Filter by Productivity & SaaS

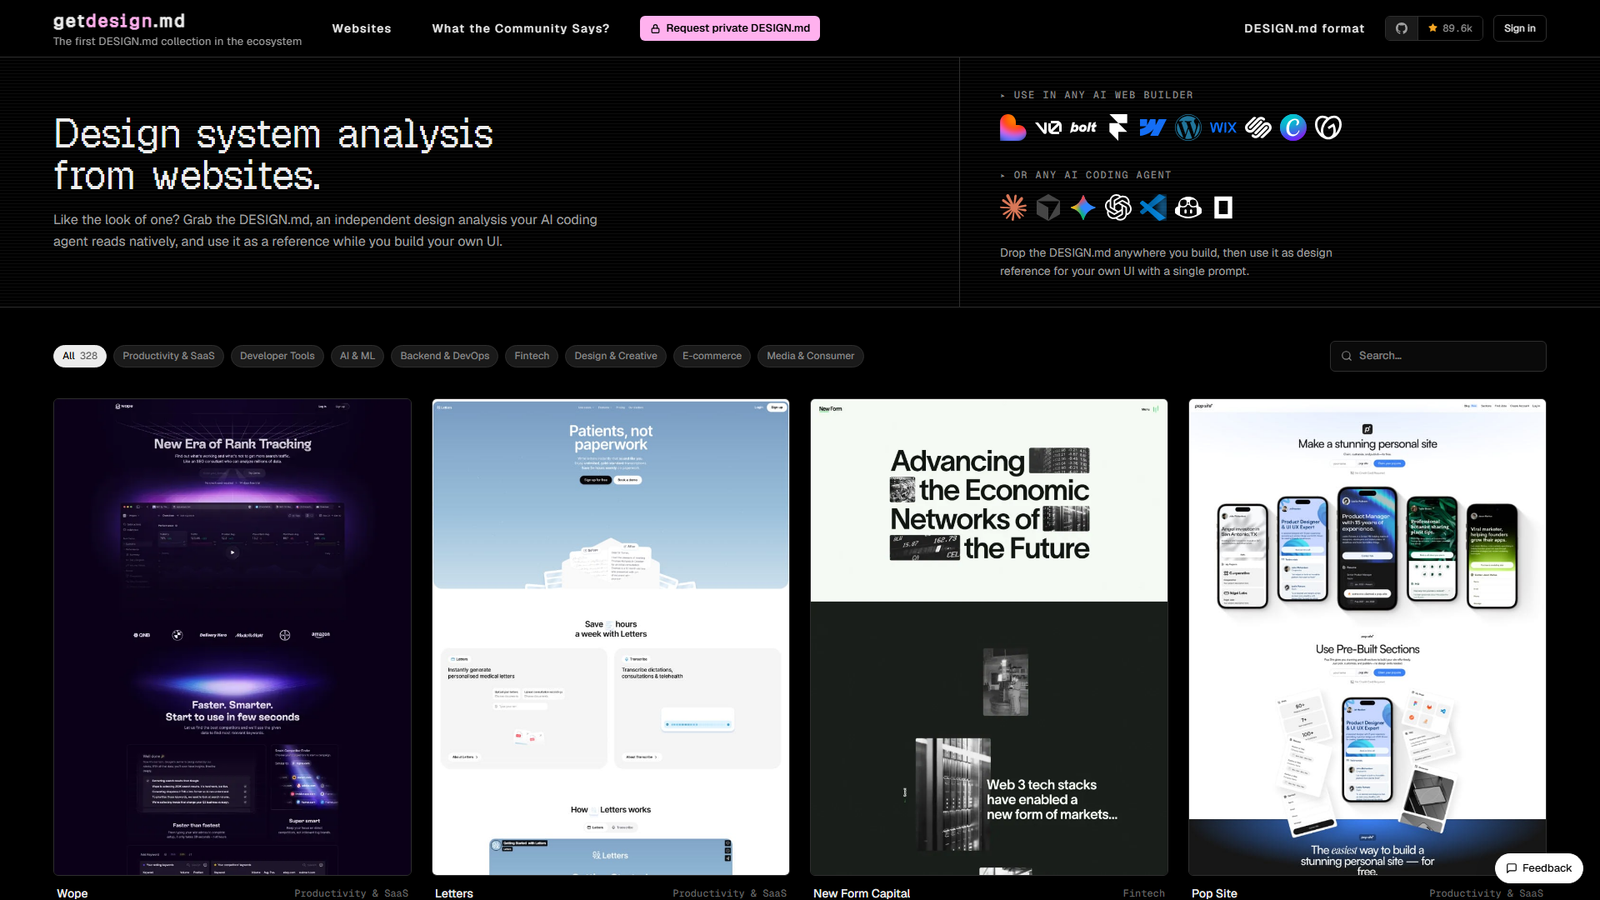pos(168,356)
